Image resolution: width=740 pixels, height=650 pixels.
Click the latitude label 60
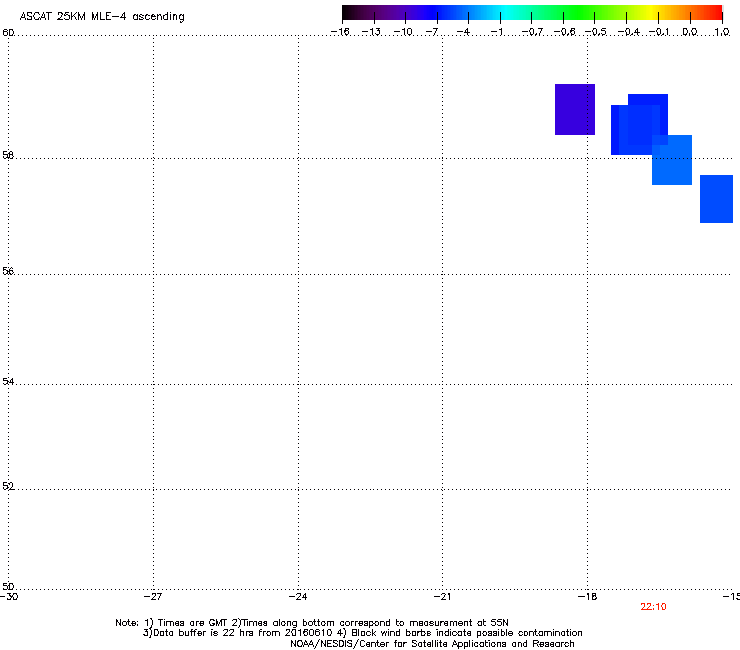[8, 33]
